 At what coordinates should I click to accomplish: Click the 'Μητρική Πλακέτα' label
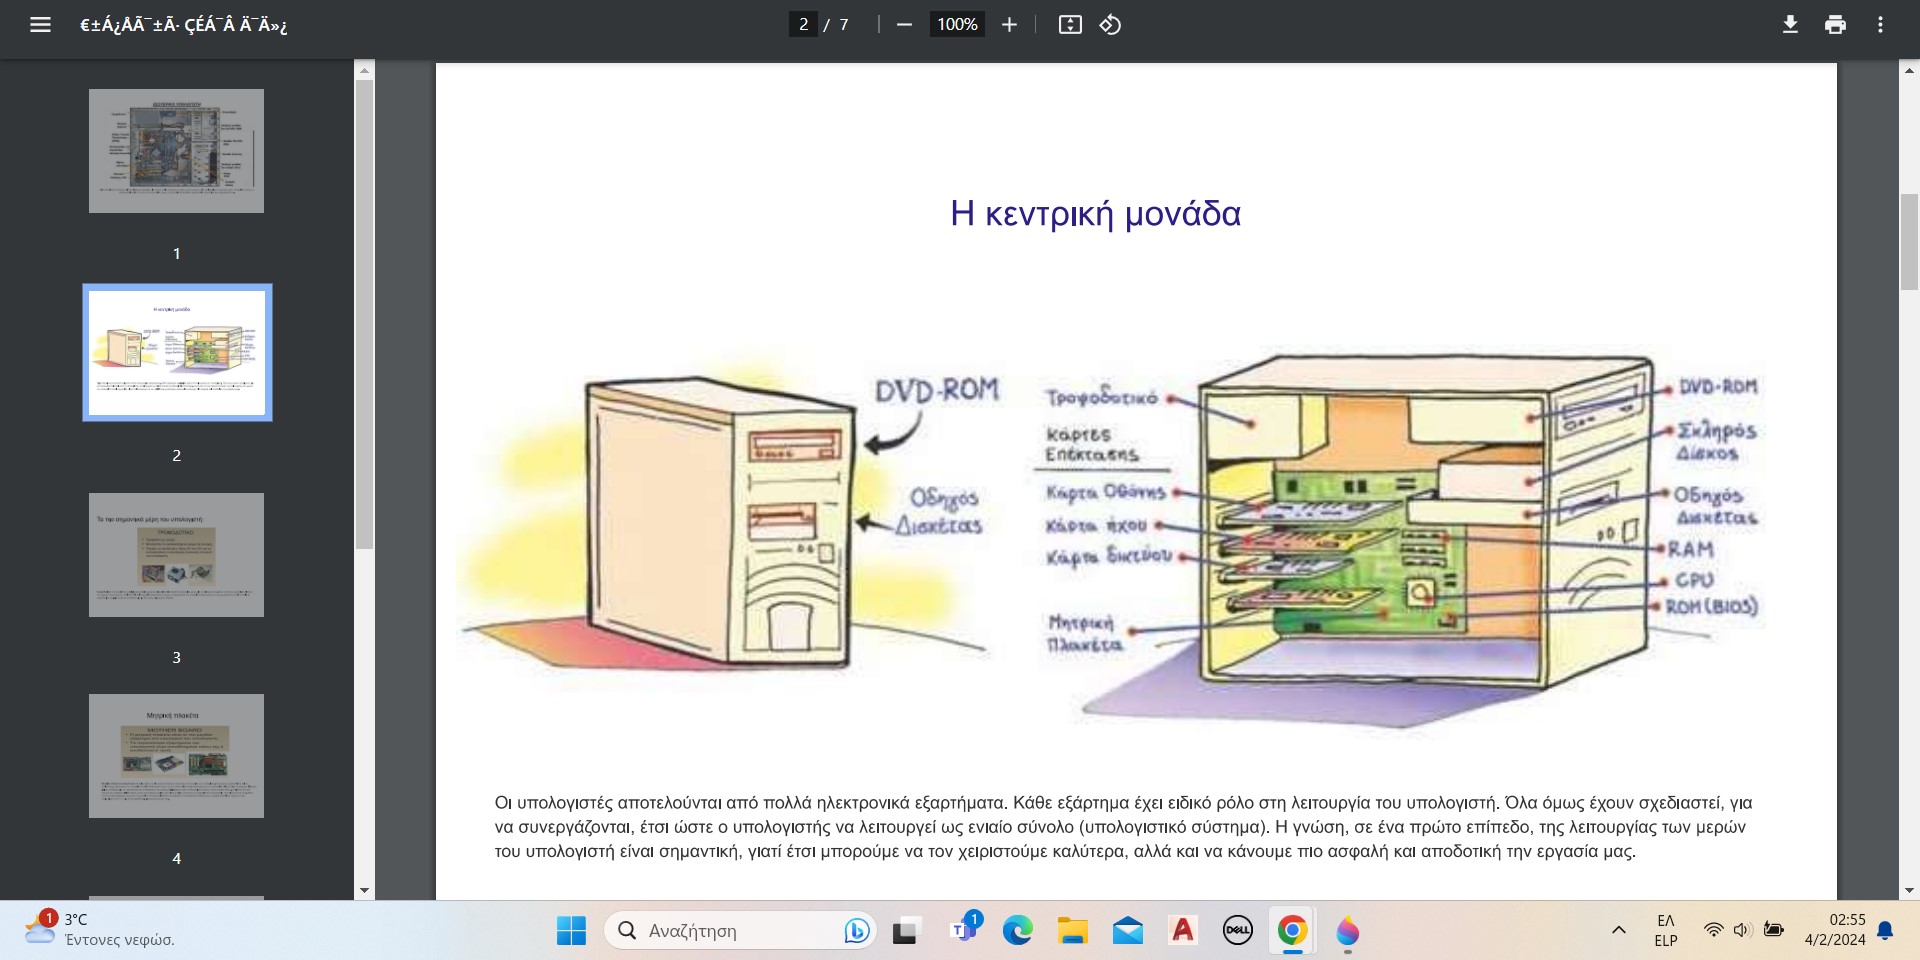click(1084, 634)
